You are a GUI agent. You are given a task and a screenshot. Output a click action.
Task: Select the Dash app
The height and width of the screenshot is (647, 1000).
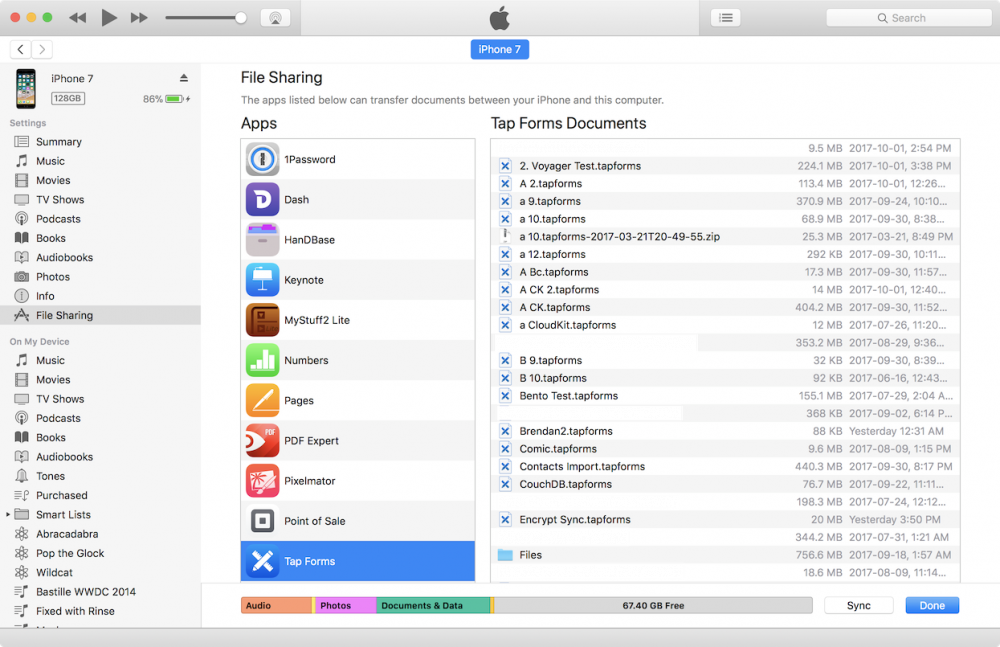coord(358,200)
